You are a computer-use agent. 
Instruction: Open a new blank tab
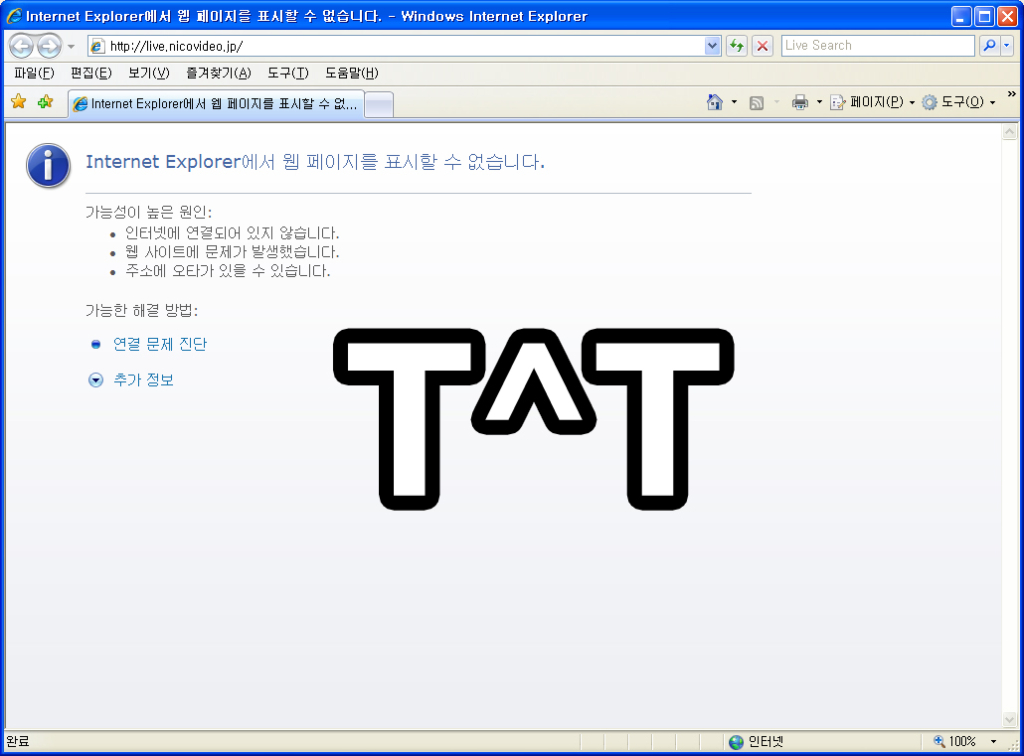tap(379, 104)
